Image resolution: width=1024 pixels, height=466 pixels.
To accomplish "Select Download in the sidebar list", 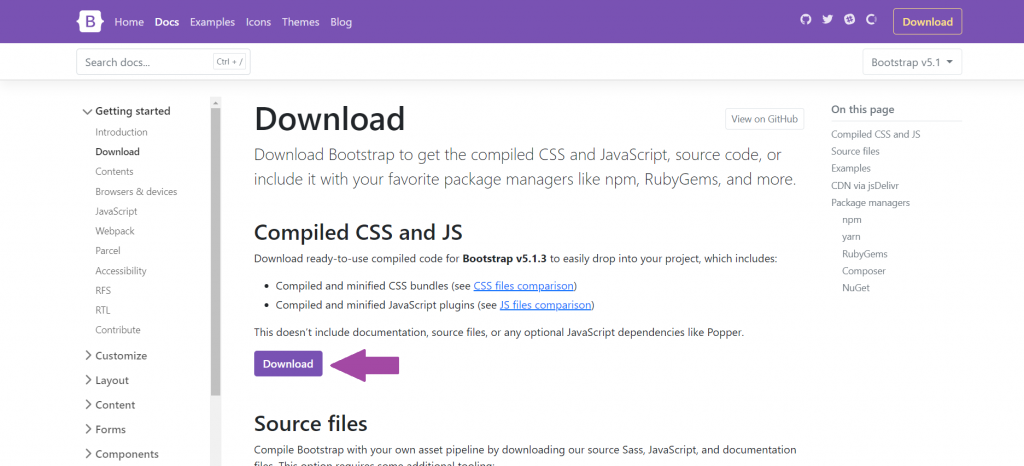I will (118, 151).
